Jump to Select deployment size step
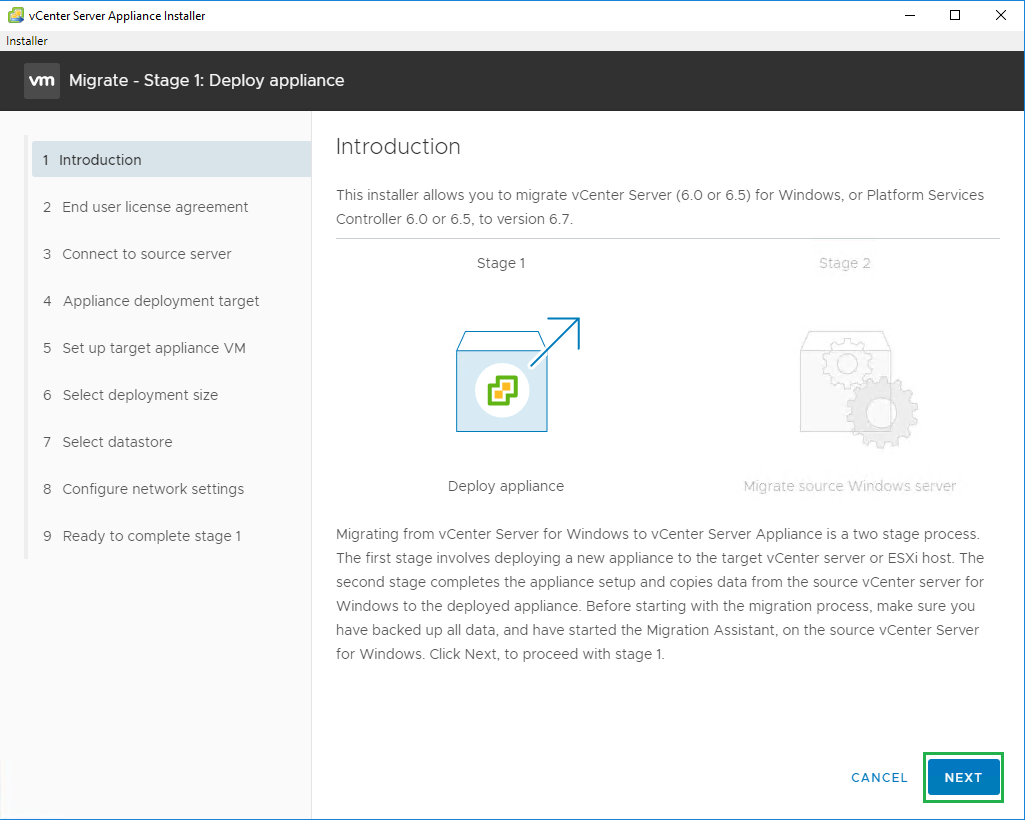 pyautogui.click(x=140, y=395)
